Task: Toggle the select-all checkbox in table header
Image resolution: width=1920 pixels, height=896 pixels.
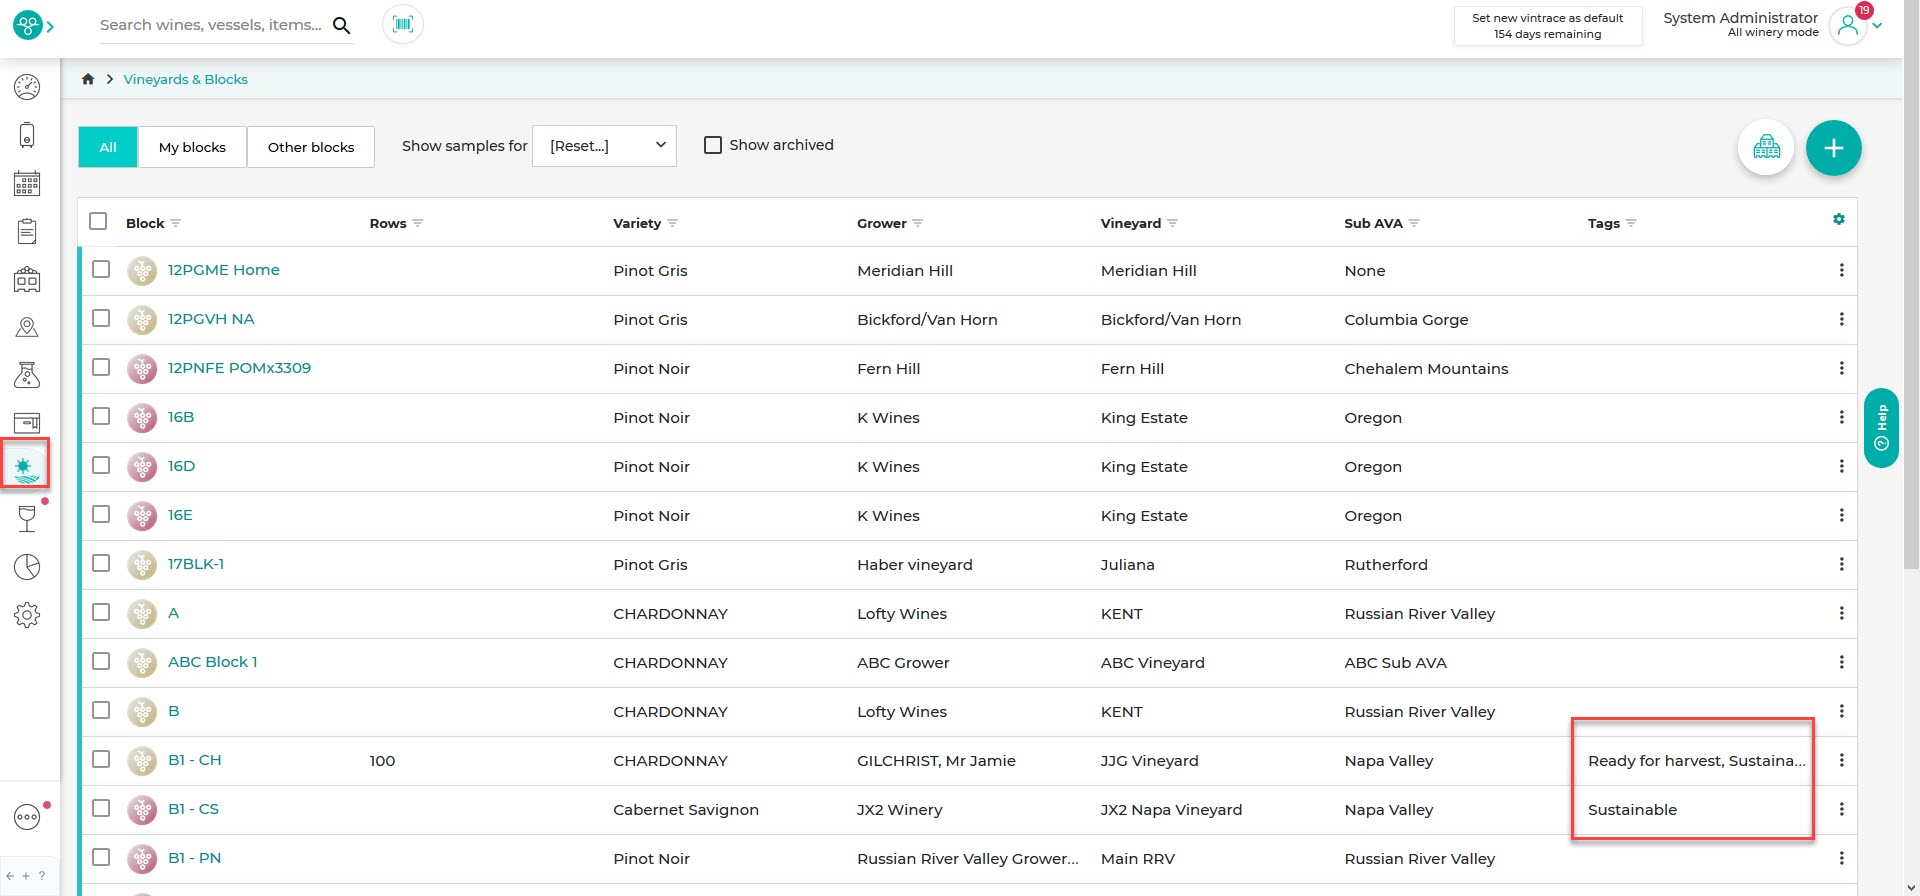Action: pyautogui.click(x=98, y=221)
